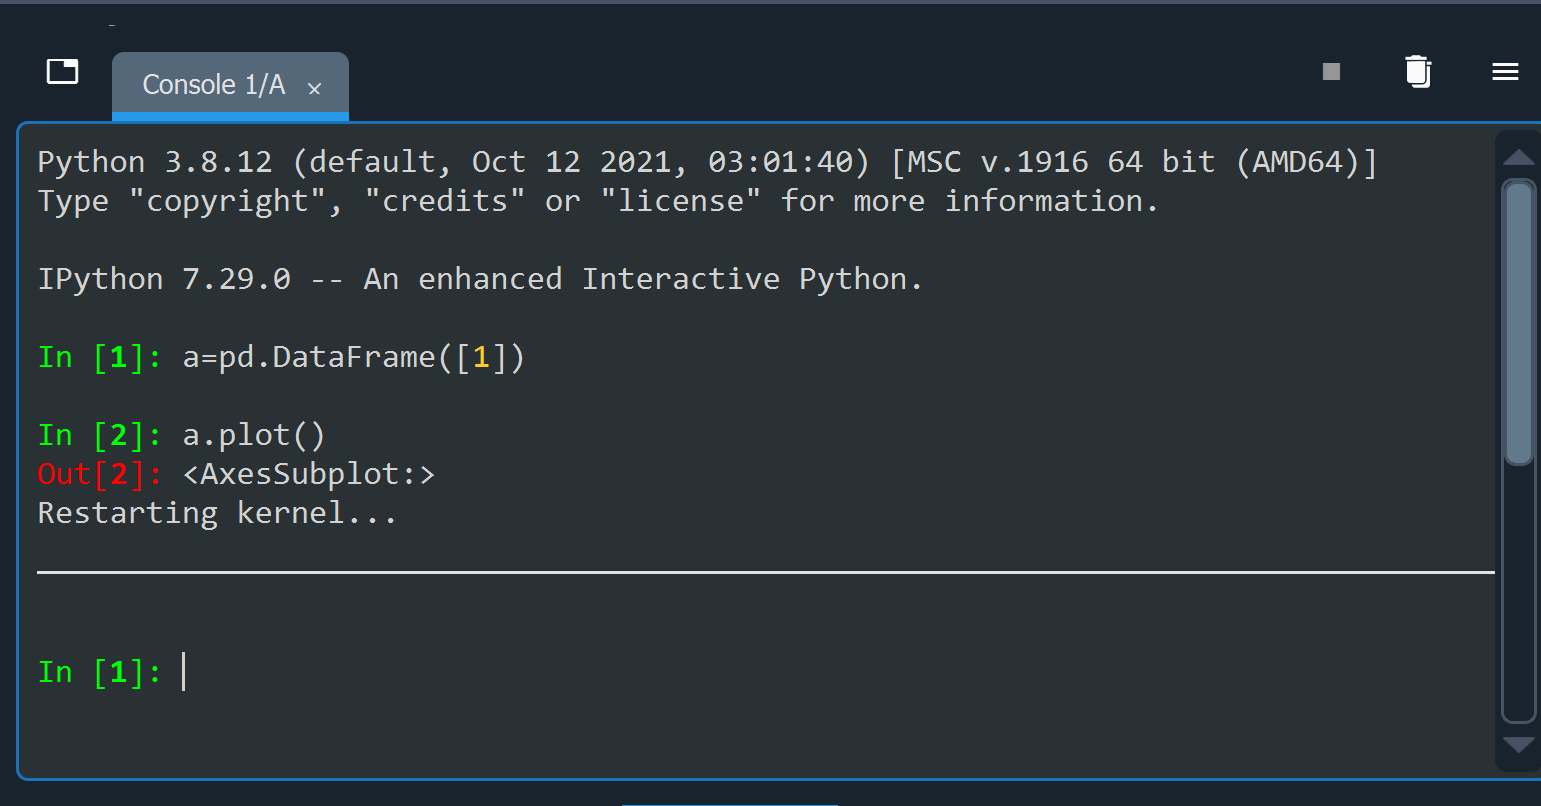The image size is (1541, 806).
Task: Open the console options hamburger menu
Action: 1504,71
